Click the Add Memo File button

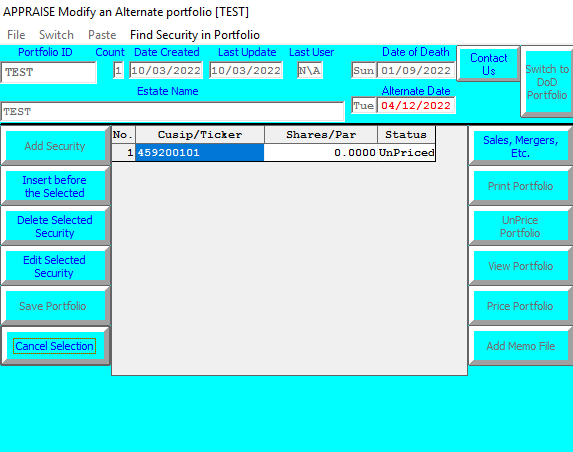pyautogui.click(x=520, y=346)
